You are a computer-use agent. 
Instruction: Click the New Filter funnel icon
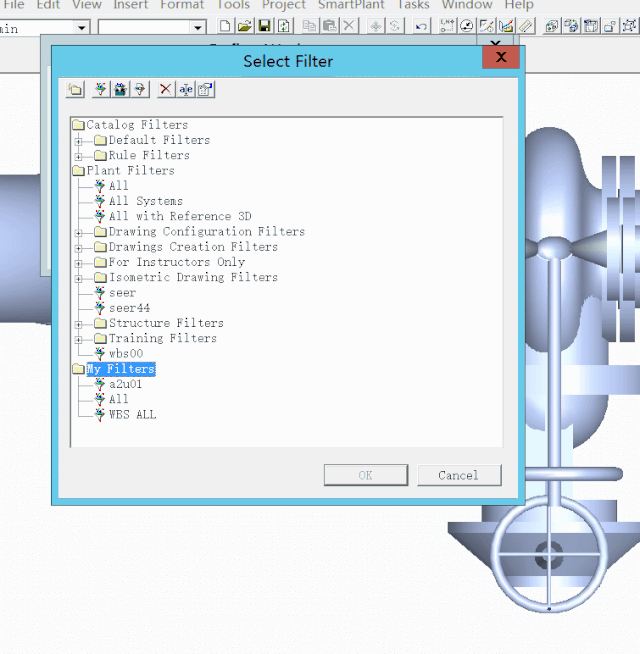tap(101, 89)
